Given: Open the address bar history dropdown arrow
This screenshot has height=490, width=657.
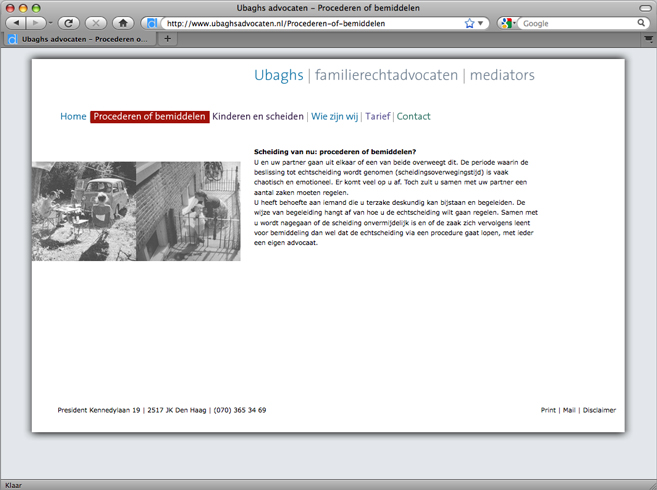Looking at the screenshot, I should coord(481,23).
